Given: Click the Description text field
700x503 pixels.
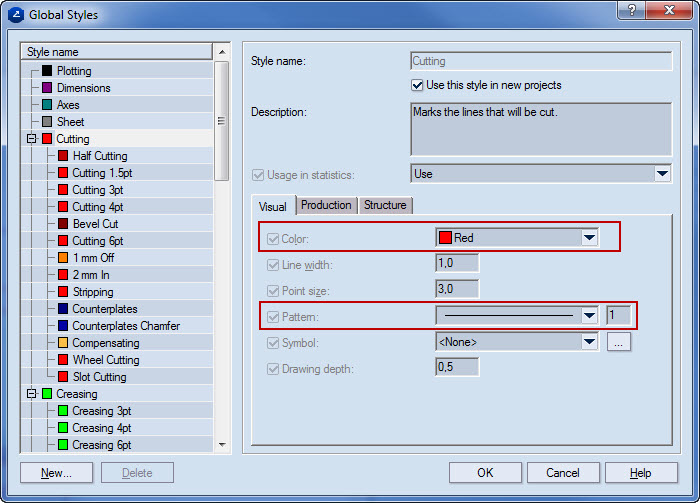Looking at the screenshot, I should coord(541,128).
